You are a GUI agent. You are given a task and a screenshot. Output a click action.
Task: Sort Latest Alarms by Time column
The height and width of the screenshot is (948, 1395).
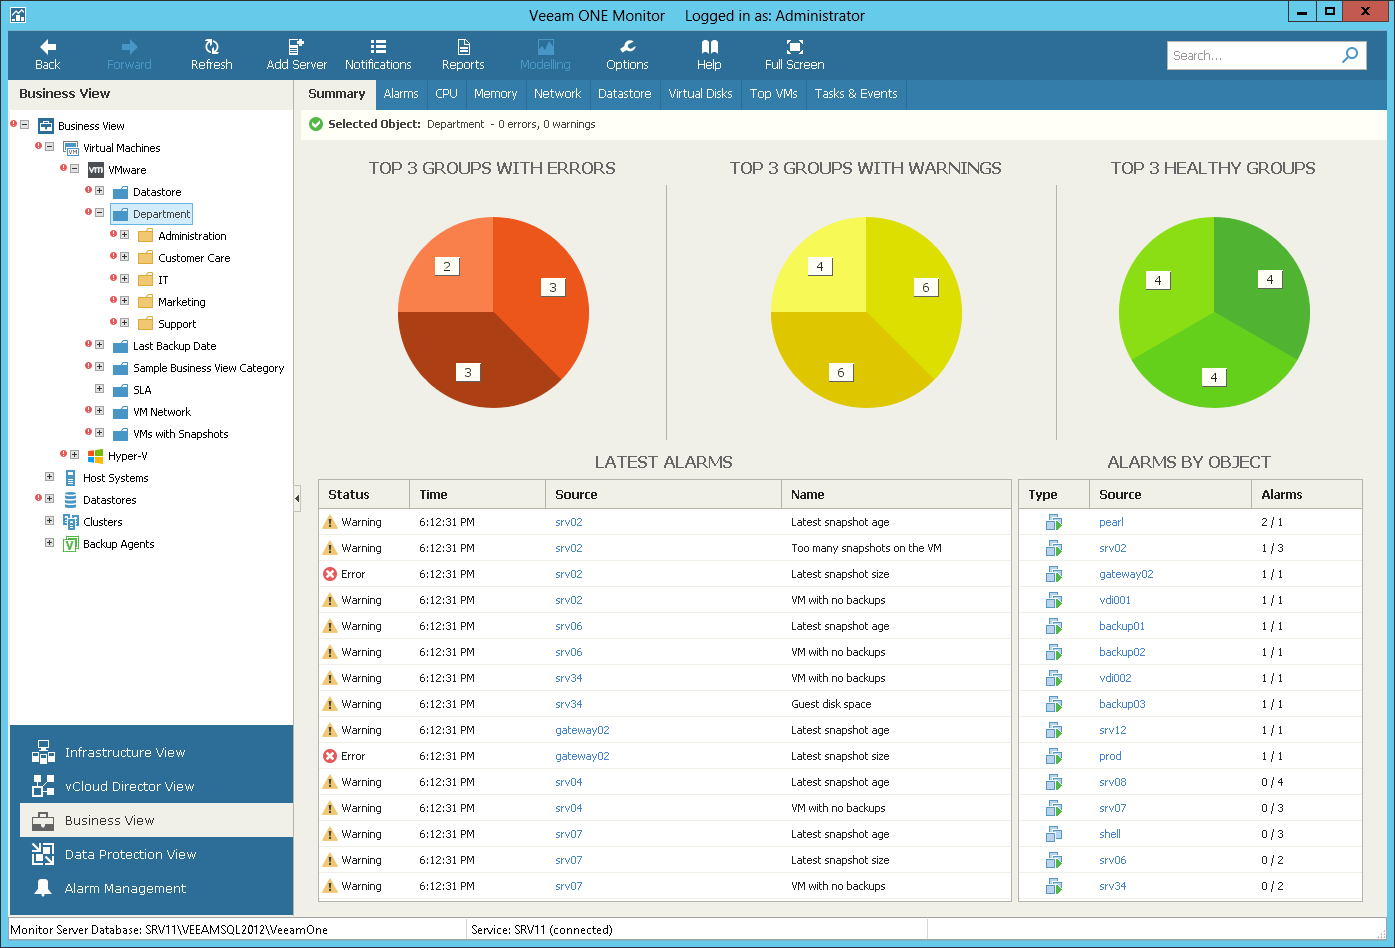477,494
